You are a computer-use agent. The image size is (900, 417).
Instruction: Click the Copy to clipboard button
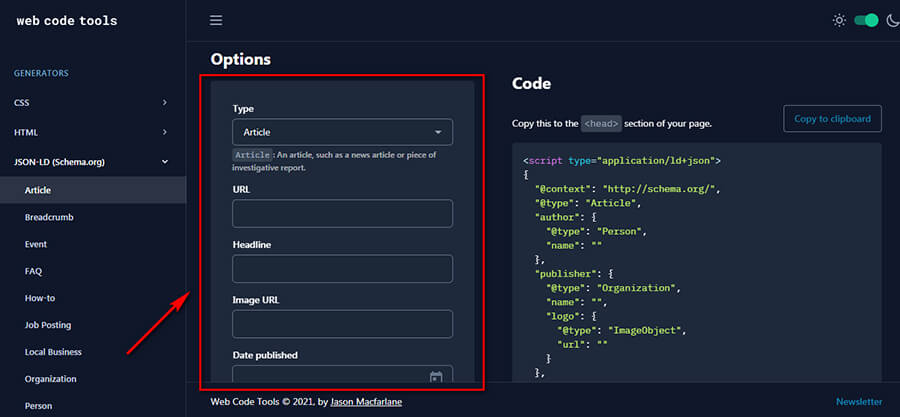point(832,118)
